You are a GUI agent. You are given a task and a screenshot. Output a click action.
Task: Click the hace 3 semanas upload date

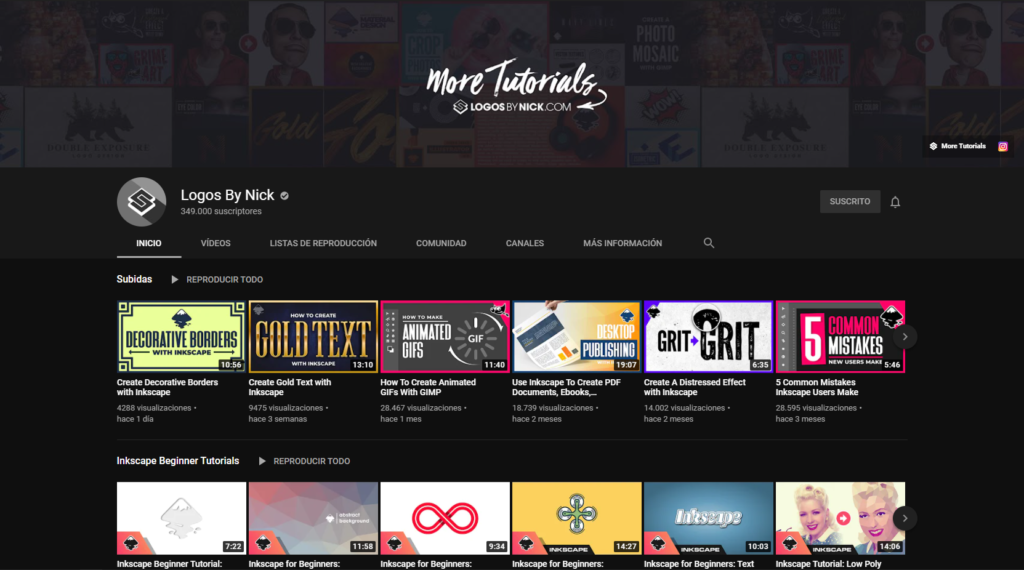pyautogui.click(x=278, y=419)
